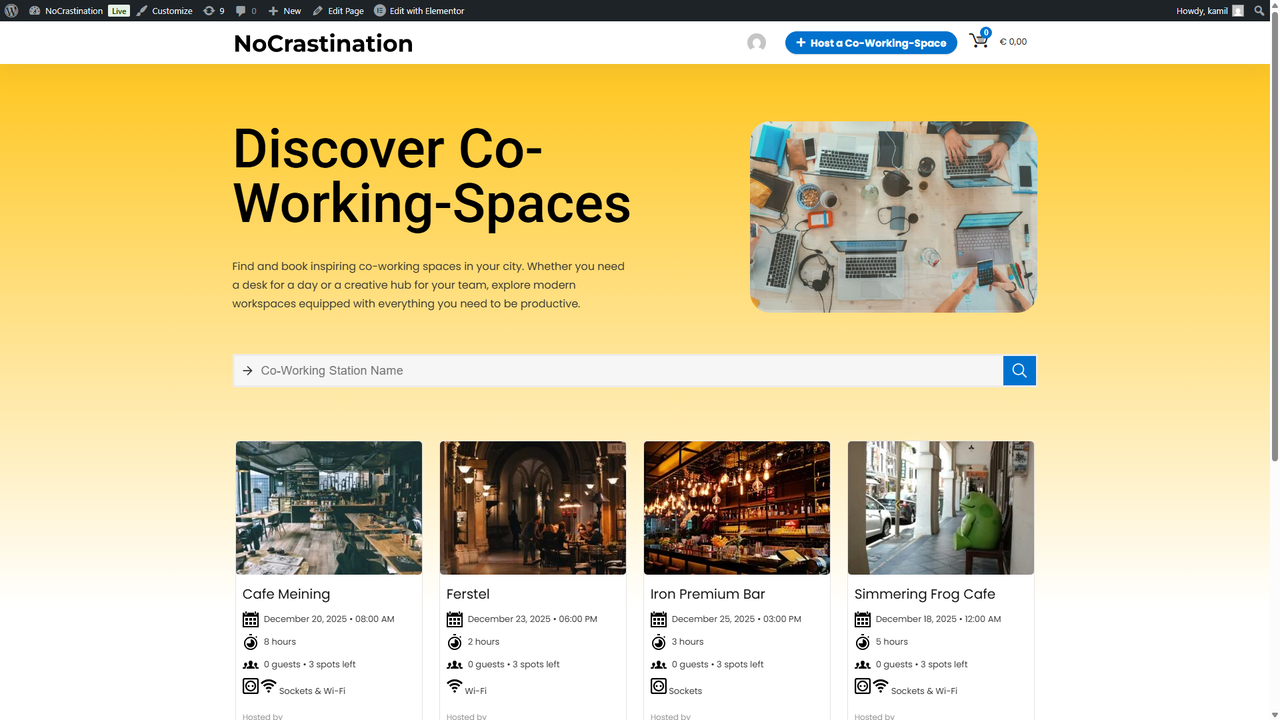The width and height of the screenshot is (1280, 720).
Task: Click stopwatch icon beside 8 hours
Action: pos(251,642)
